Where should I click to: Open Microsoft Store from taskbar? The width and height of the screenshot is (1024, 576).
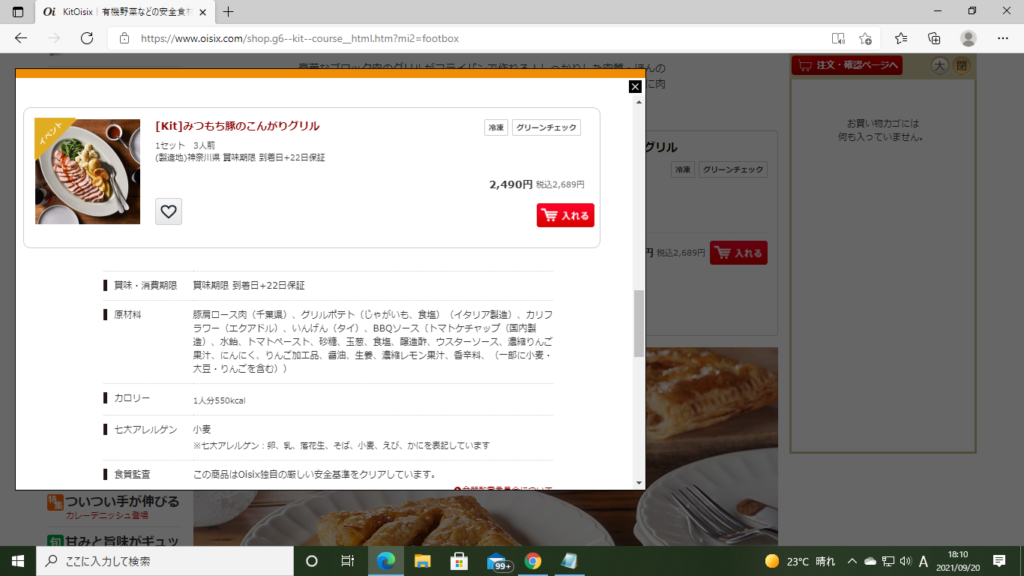(459, 561)
